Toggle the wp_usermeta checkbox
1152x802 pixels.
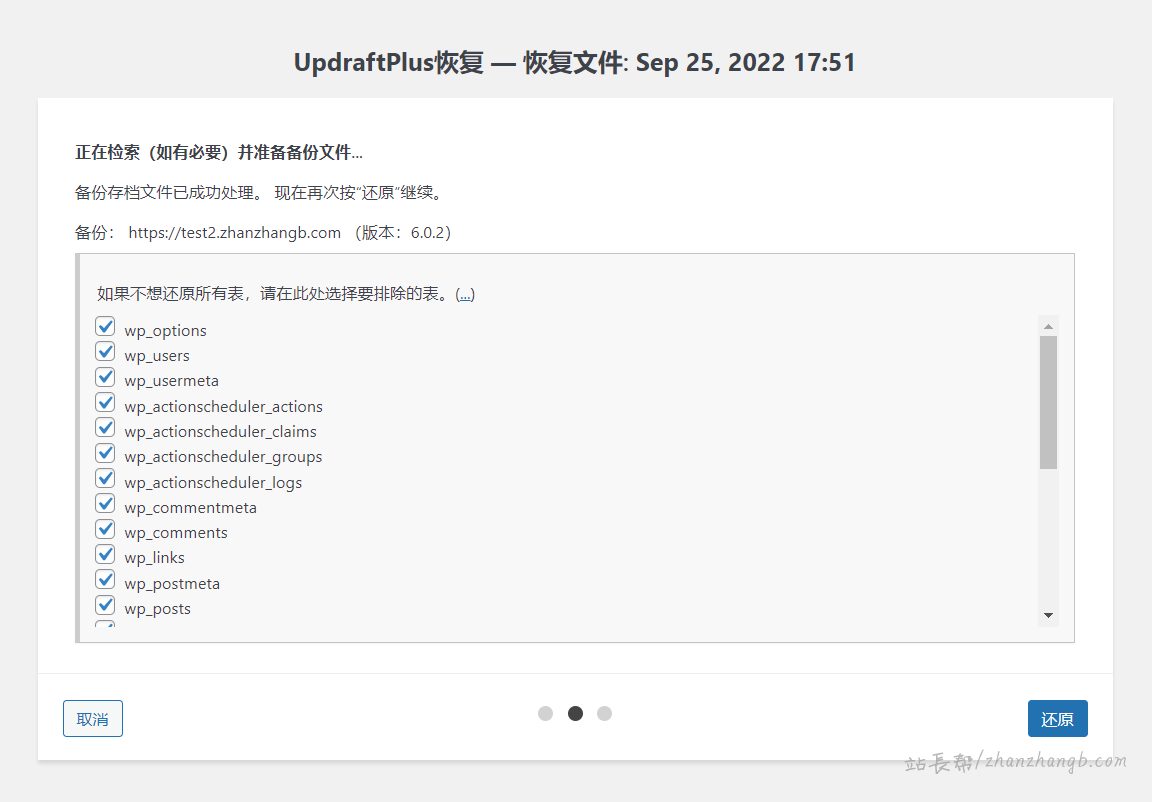pyautogui.click(x=105, y=377)
